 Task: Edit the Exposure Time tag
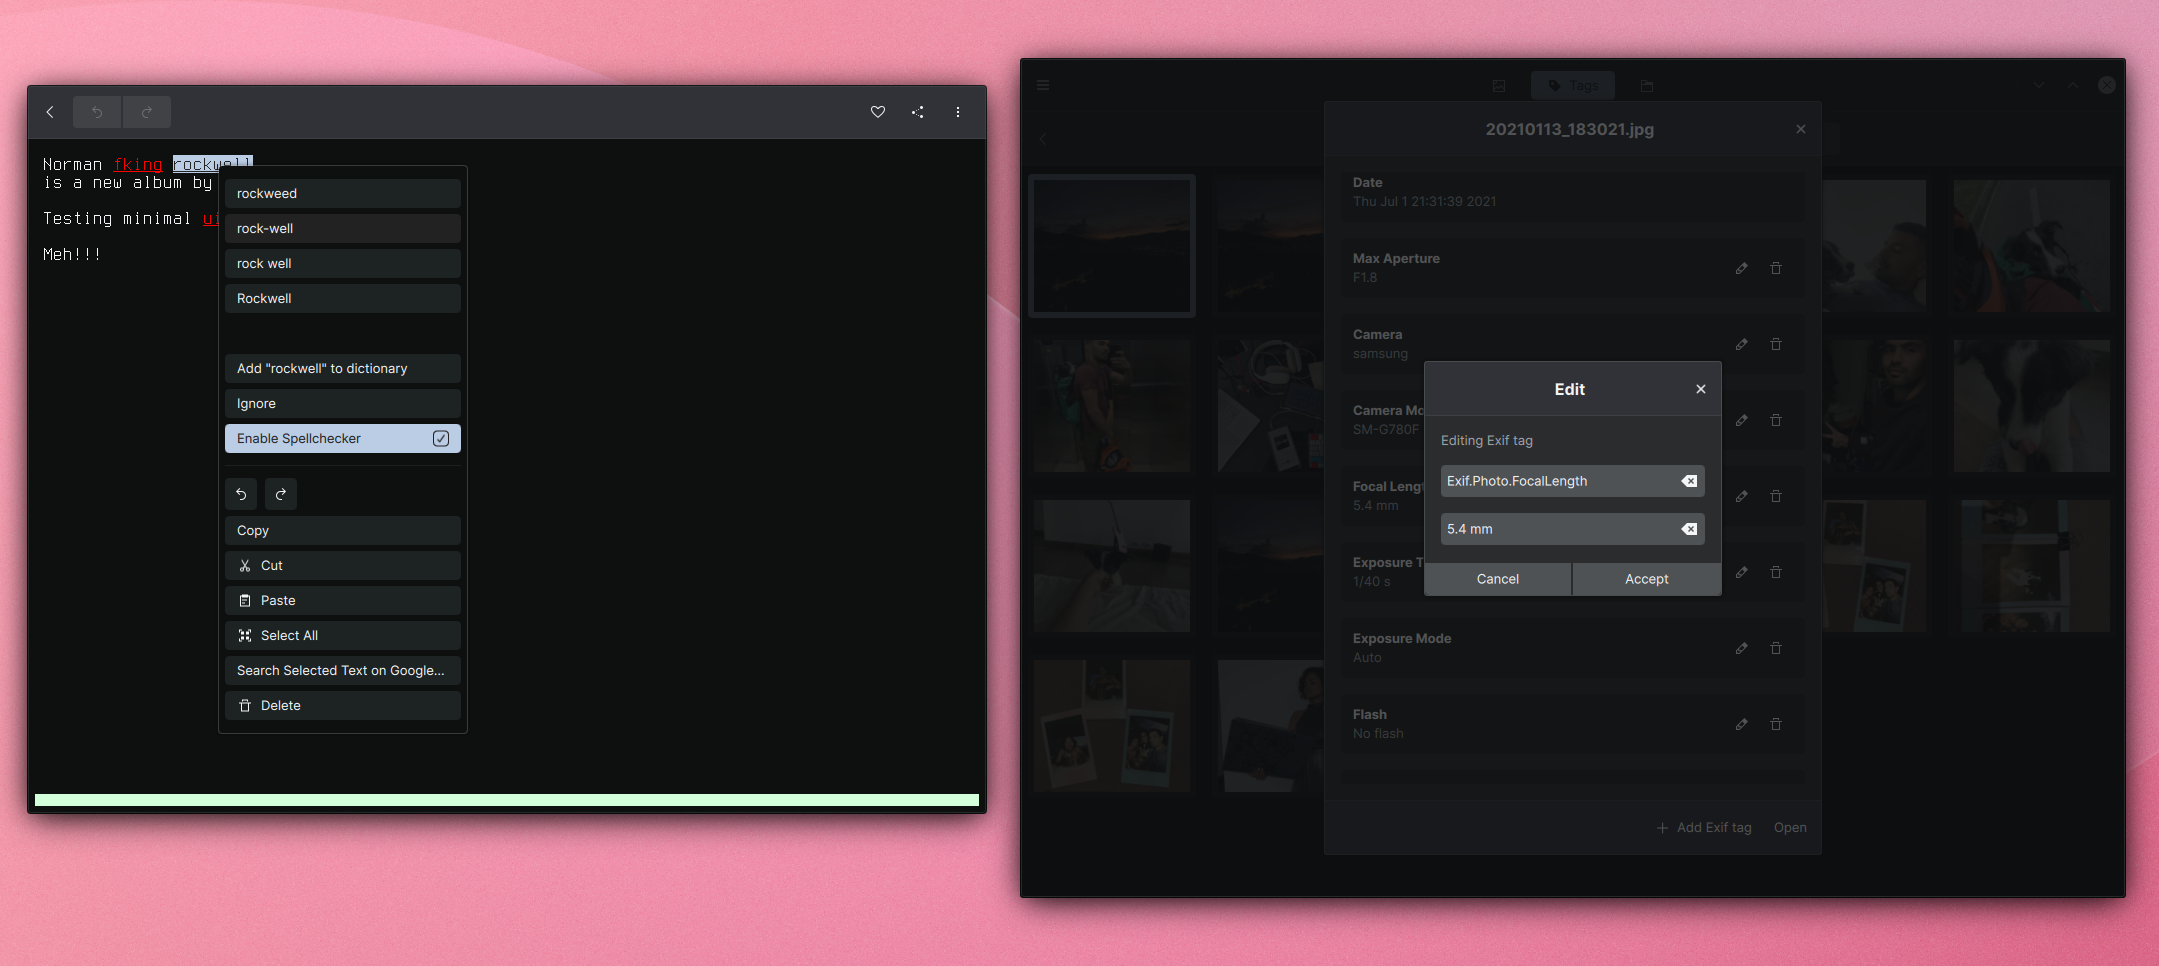[1742, 572]
